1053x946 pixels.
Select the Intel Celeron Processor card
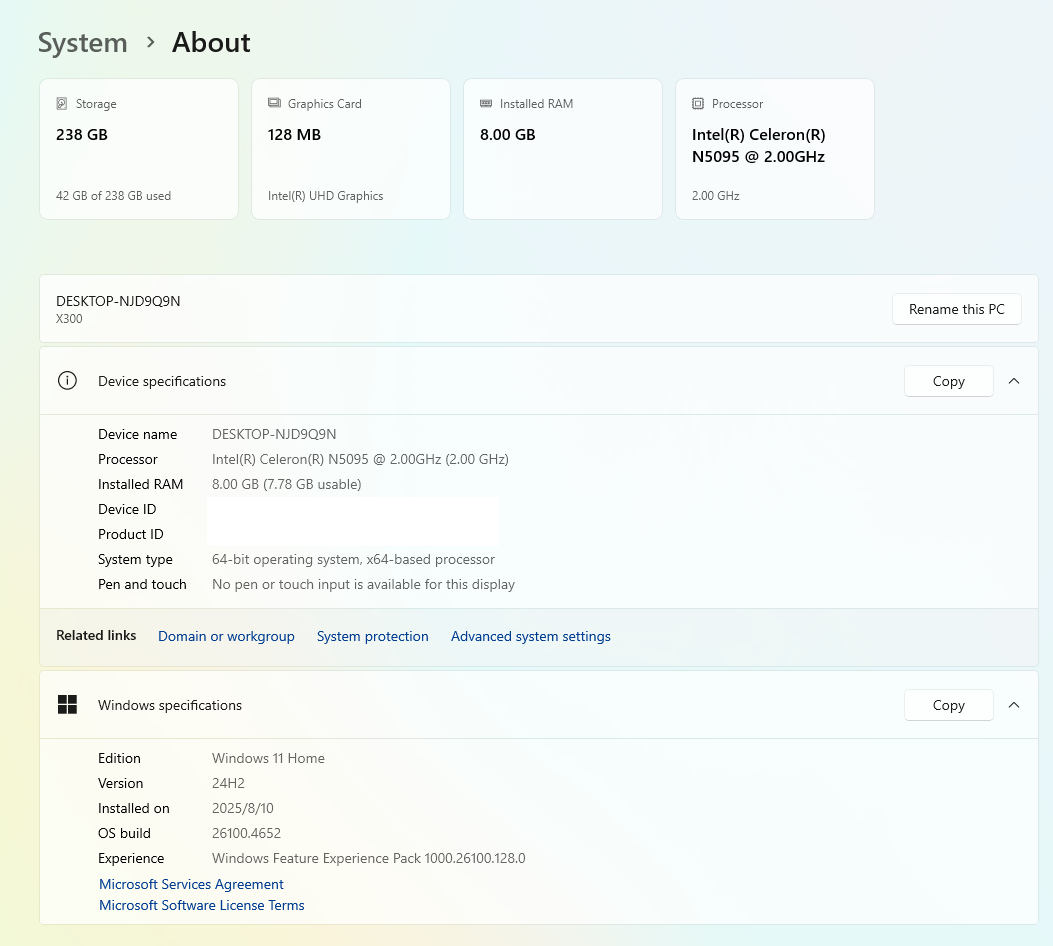point(775,150)
